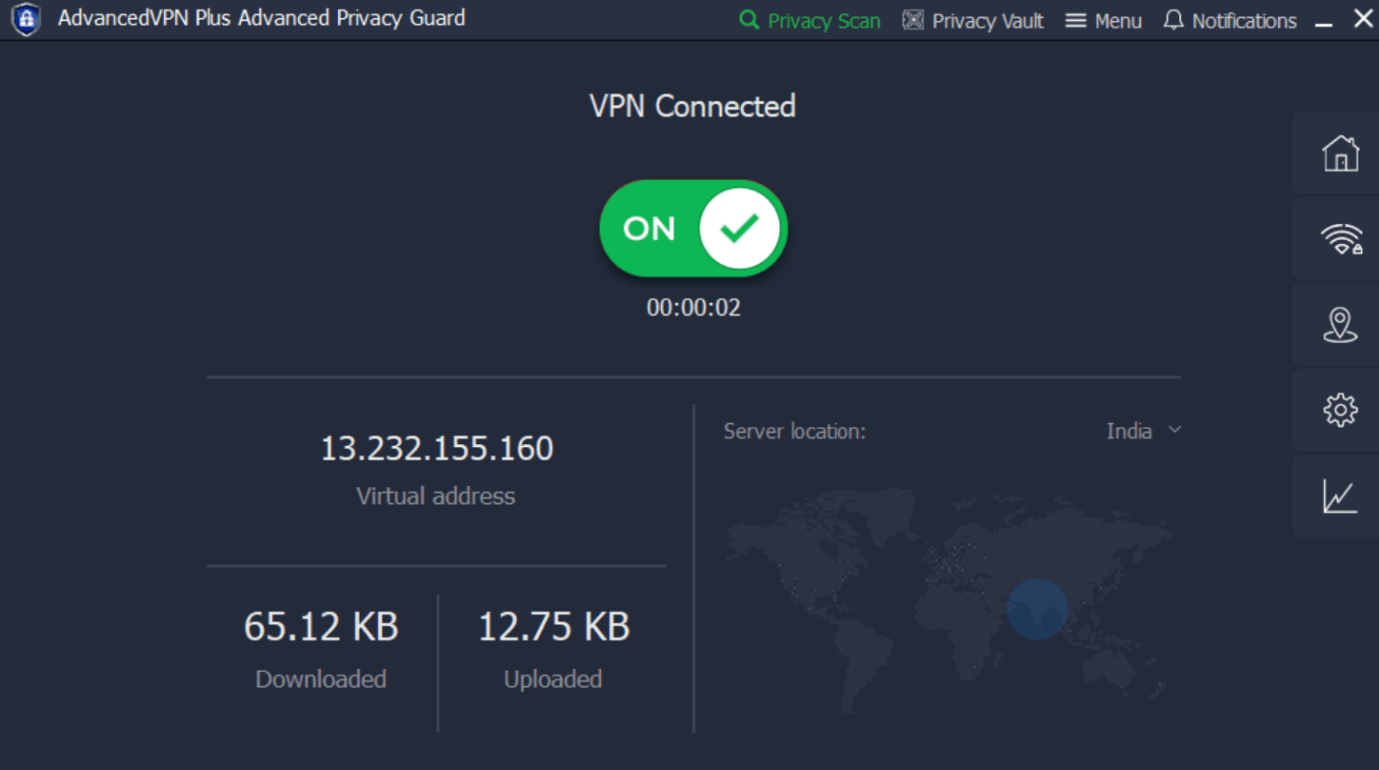The height and width of the screenshot is (770, 1379).
Task: Open the Menu hamburger item
Action: click(1104, 20)
